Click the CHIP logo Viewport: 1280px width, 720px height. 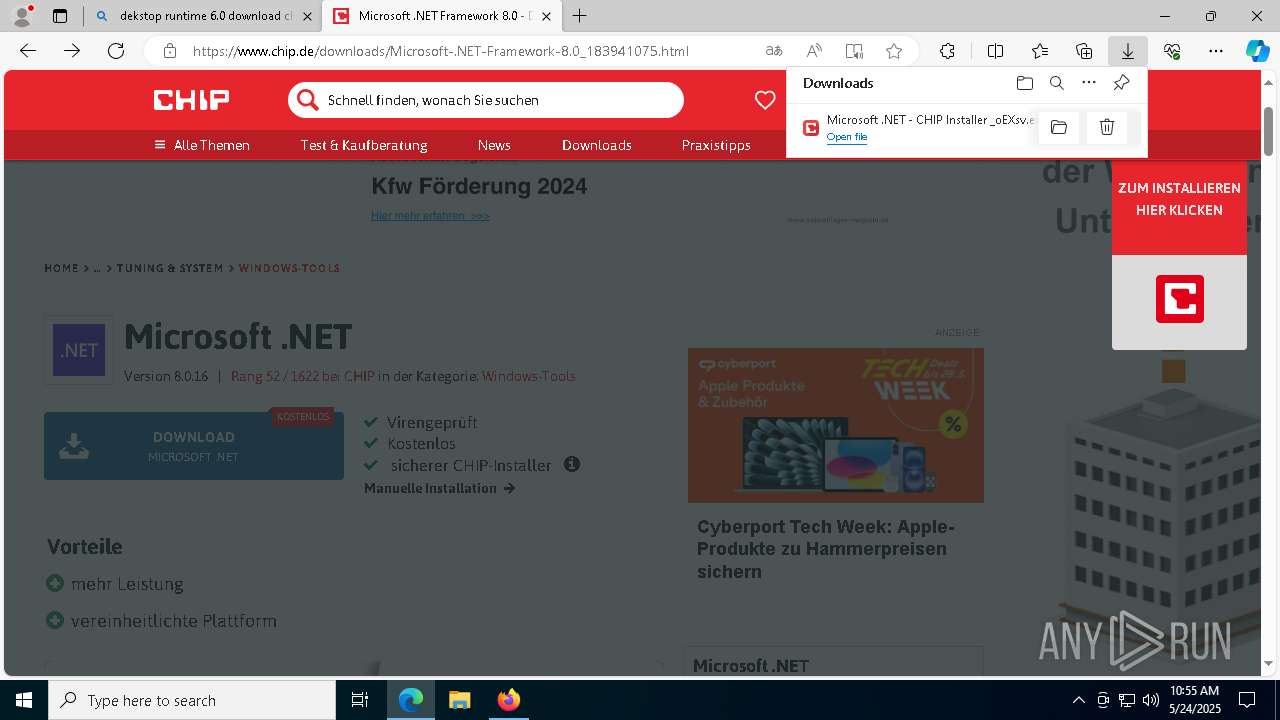191,99
